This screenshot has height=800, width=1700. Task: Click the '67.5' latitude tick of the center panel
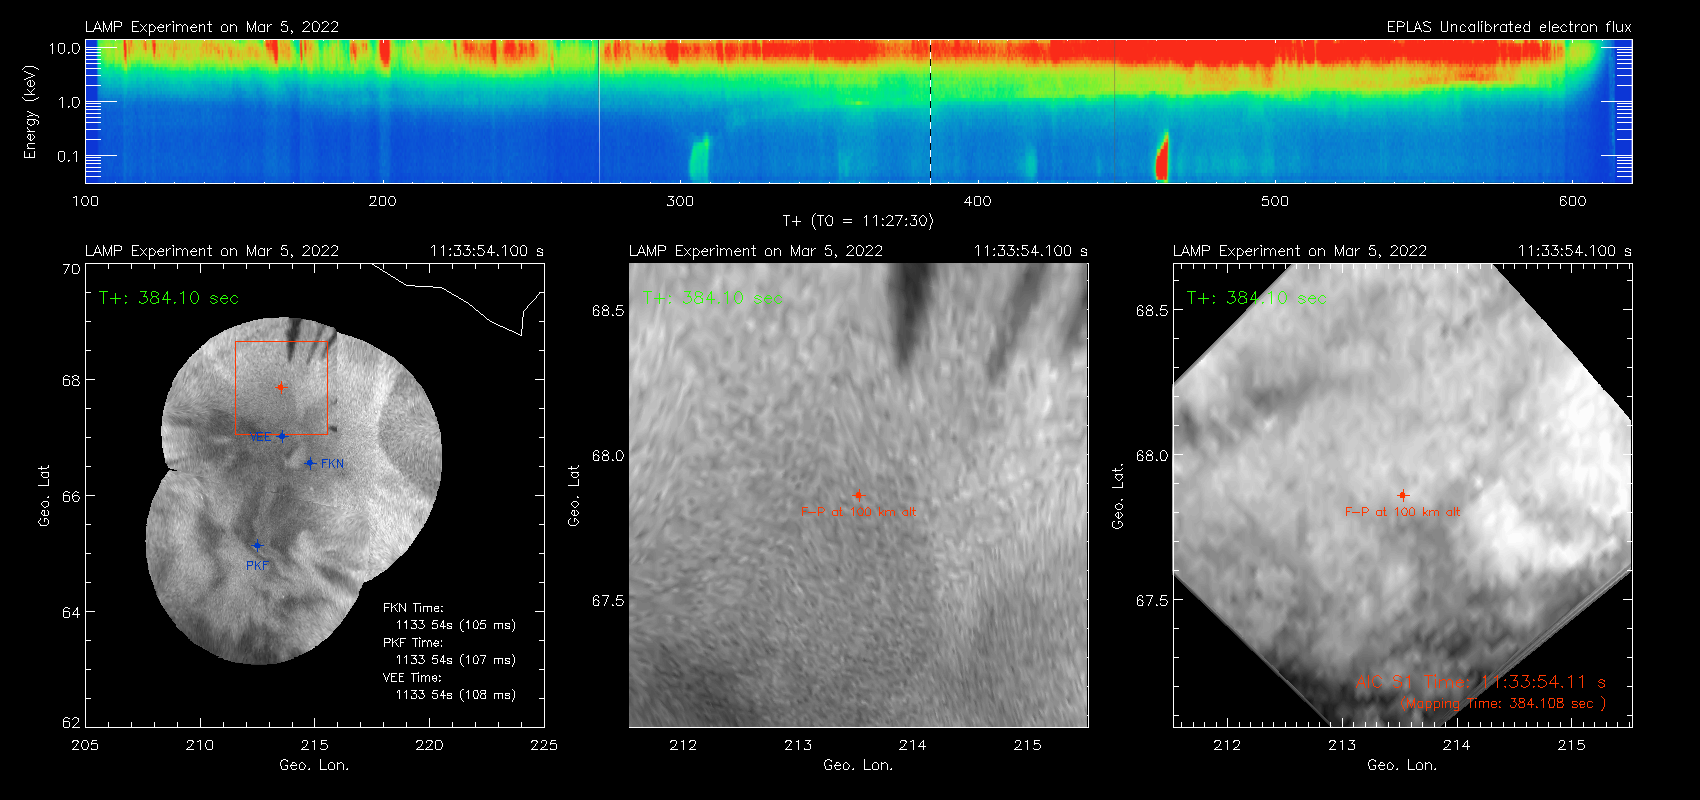point(608,601)
